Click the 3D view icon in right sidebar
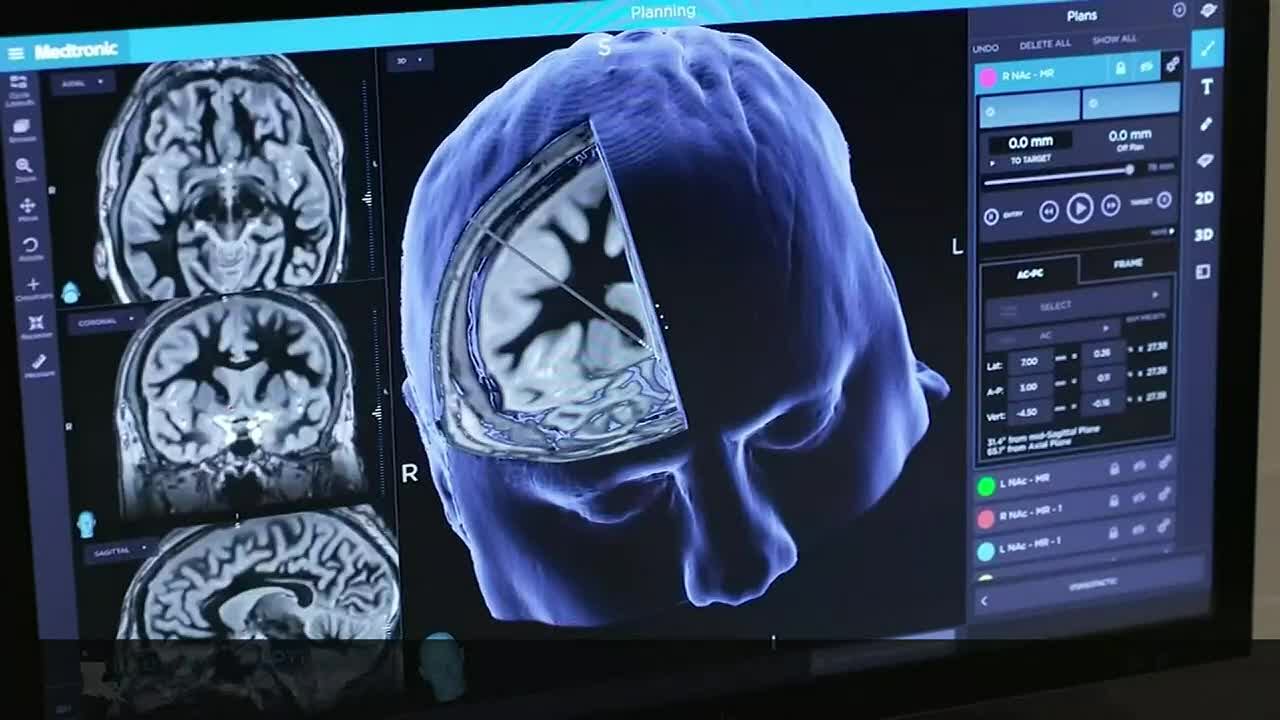 tap(1203, 235)
